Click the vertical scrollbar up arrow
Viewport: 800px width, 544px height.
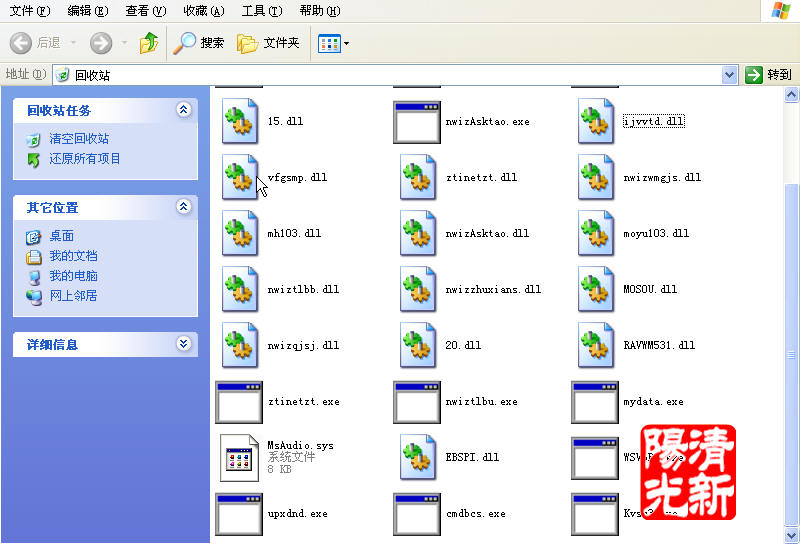(791, 94)
